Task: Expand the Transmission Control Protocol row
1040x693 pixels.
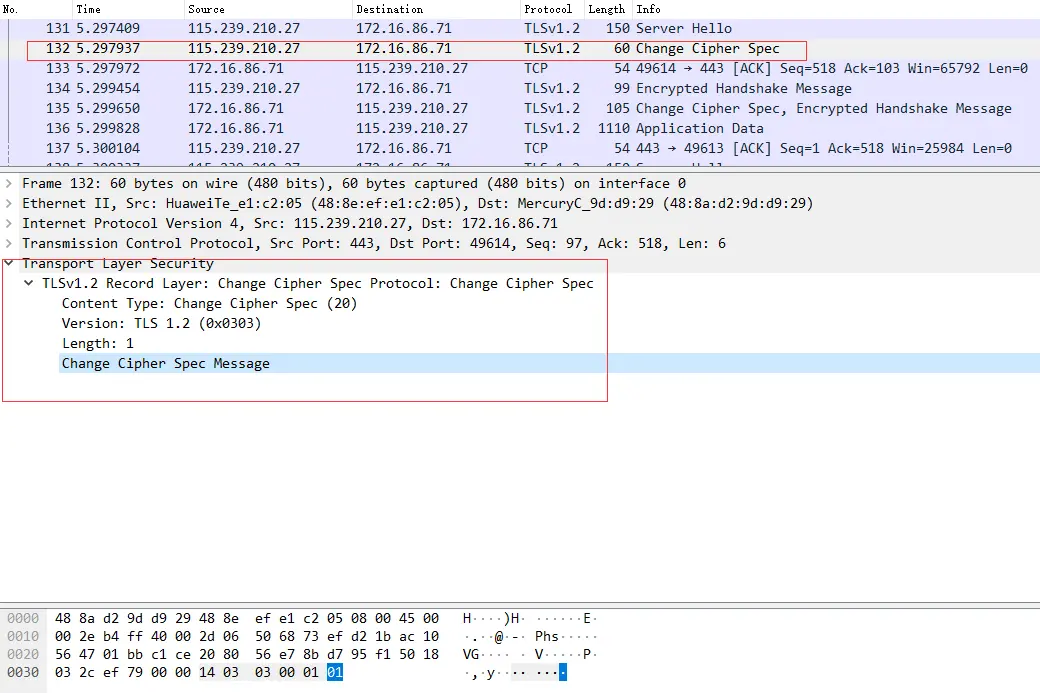Action: 9,243
